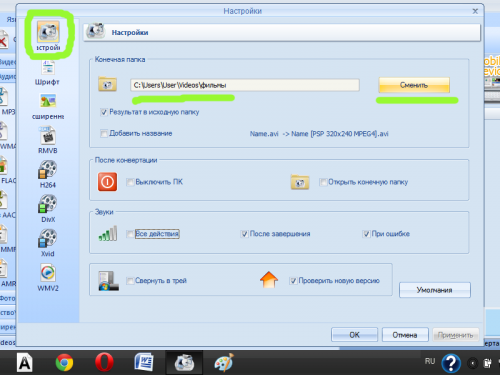
Task: Click the folder icon near Открыть конечную папку
Action: 300,182
